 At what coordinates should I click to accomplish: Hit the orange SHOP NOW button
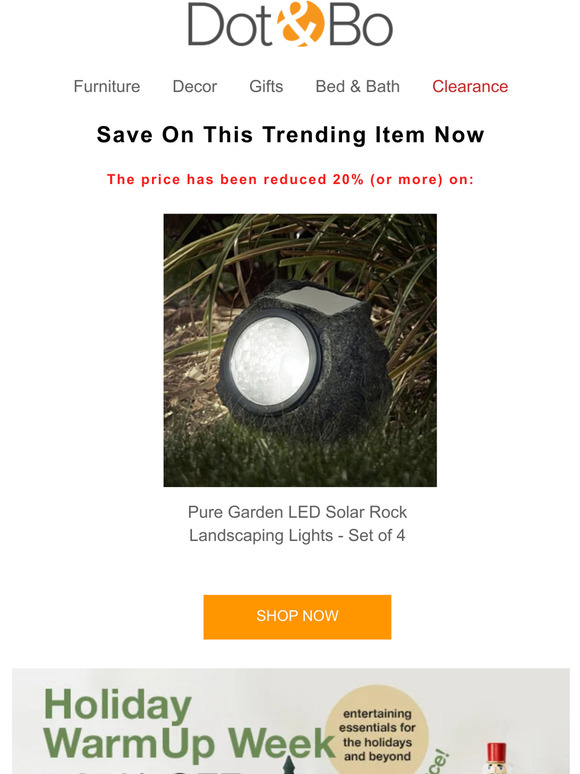tap(297, 617)
